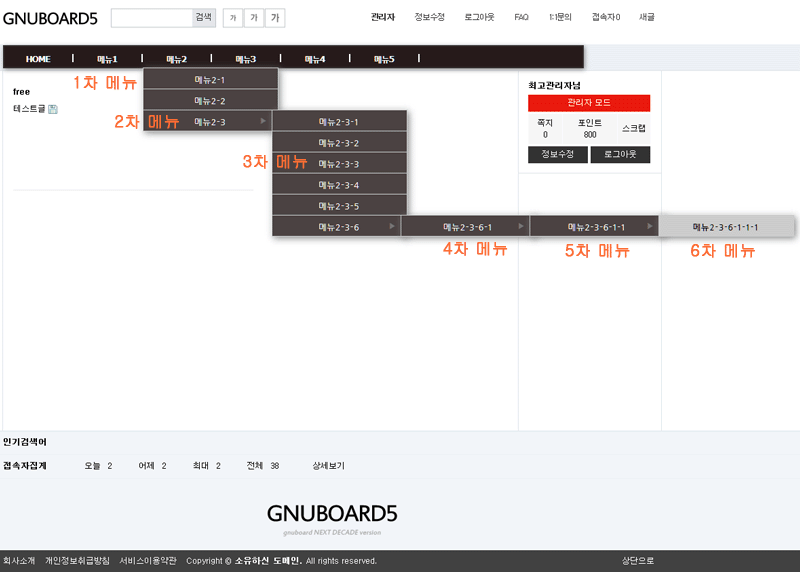Focus the search input field
The height and width of the screenshot is (572, 800).
coord(151,18)
